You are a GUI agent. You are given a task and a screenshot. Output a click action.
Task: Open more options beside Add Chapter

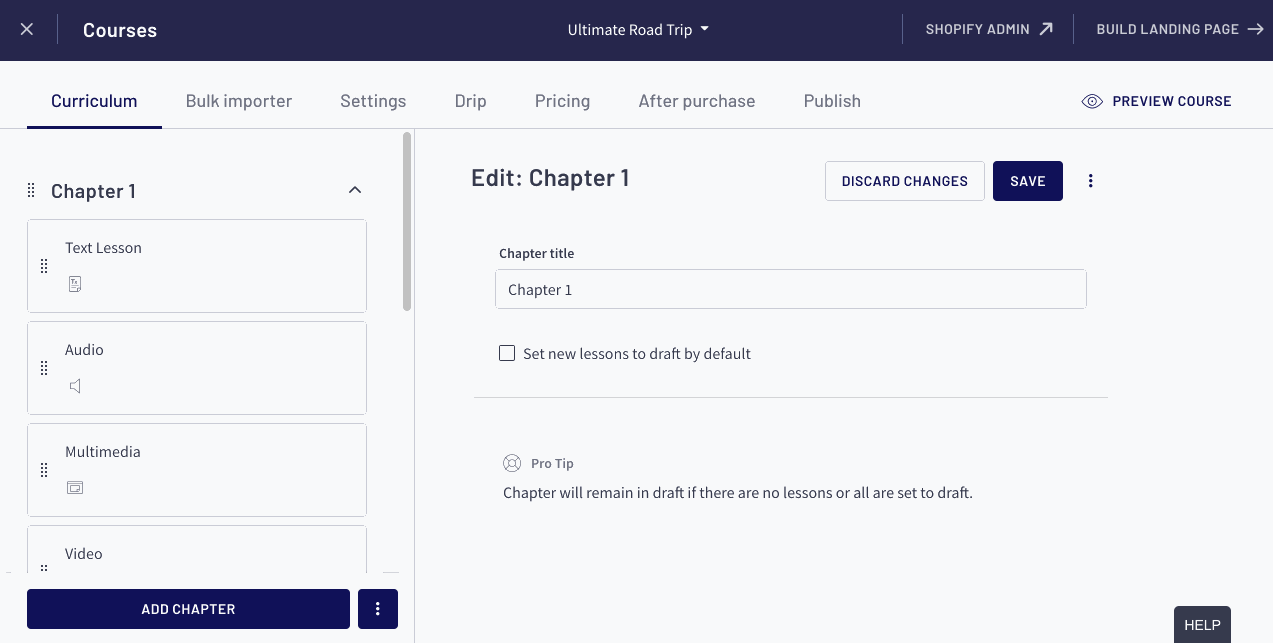[378, 609]
